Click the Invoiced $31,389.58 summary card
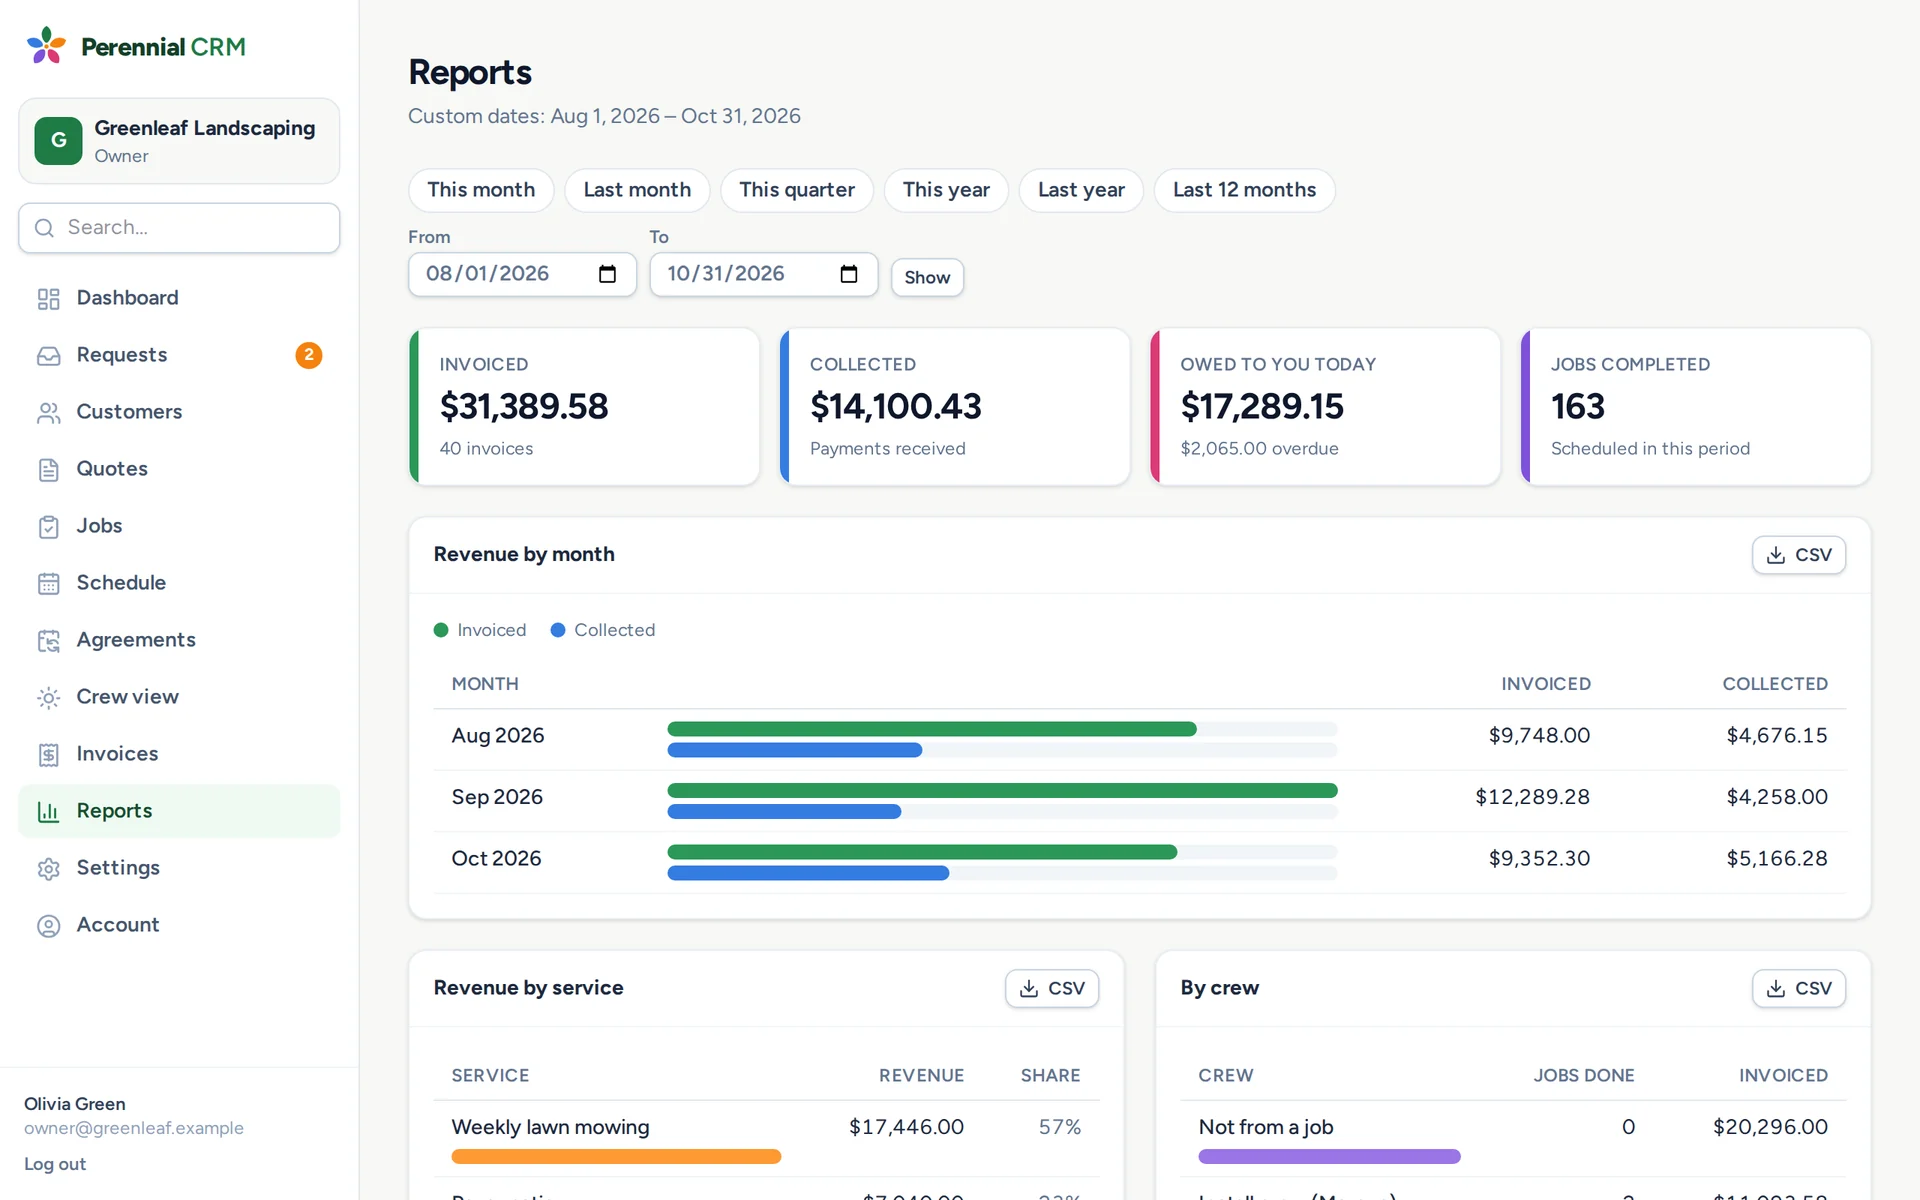This screenshot has width=1920, height=1200. (x=585, y=407)
